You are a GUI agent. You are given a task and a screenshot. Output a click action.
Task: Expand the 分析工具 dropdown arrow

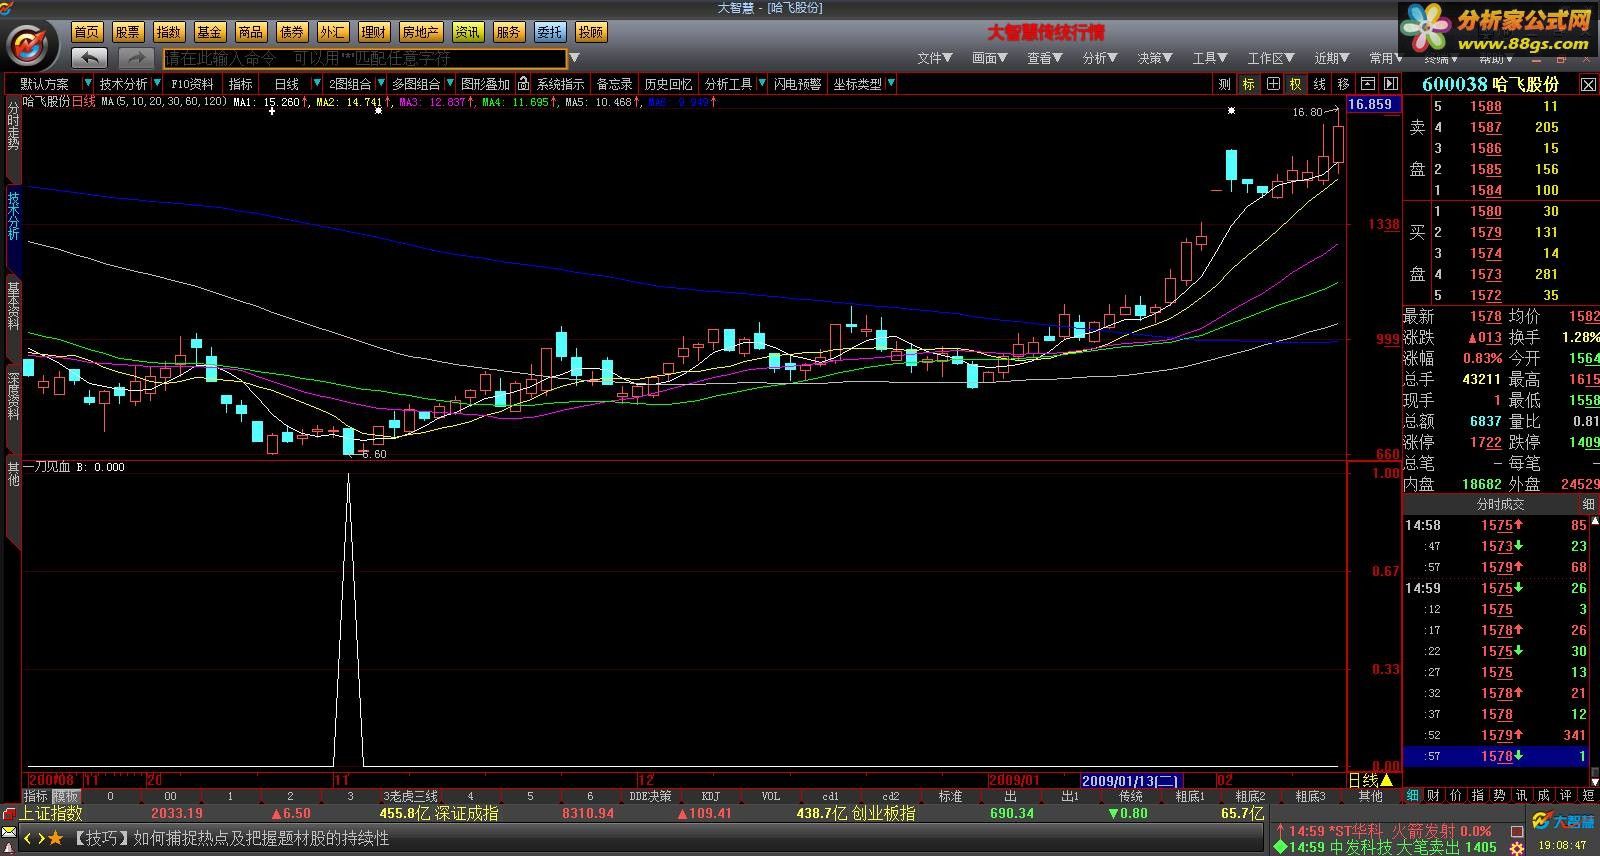pyautogui.click(x=761, y=84)
